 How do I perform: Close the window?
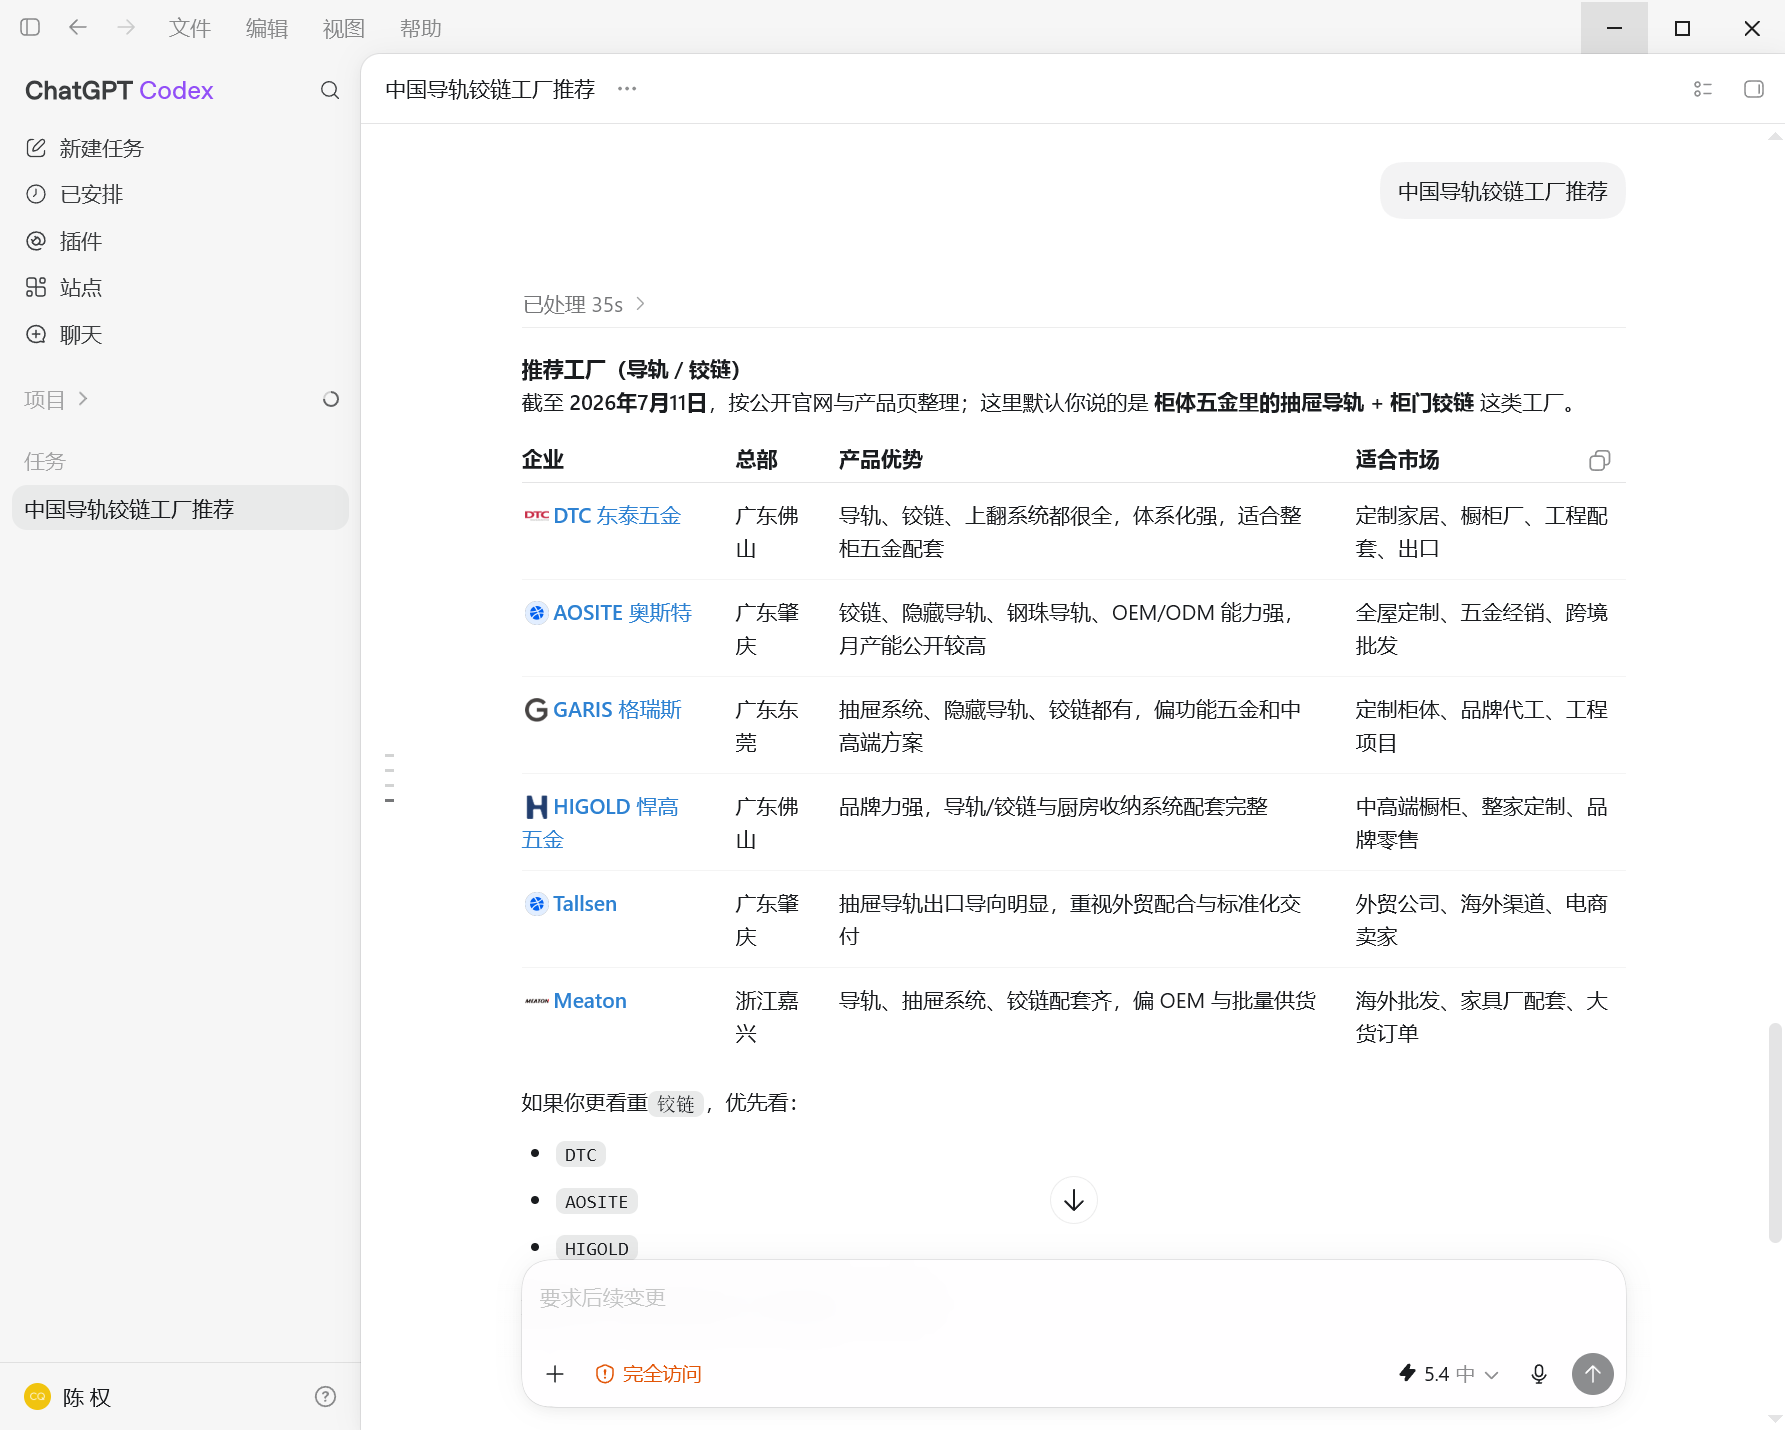click(1751, 28)
